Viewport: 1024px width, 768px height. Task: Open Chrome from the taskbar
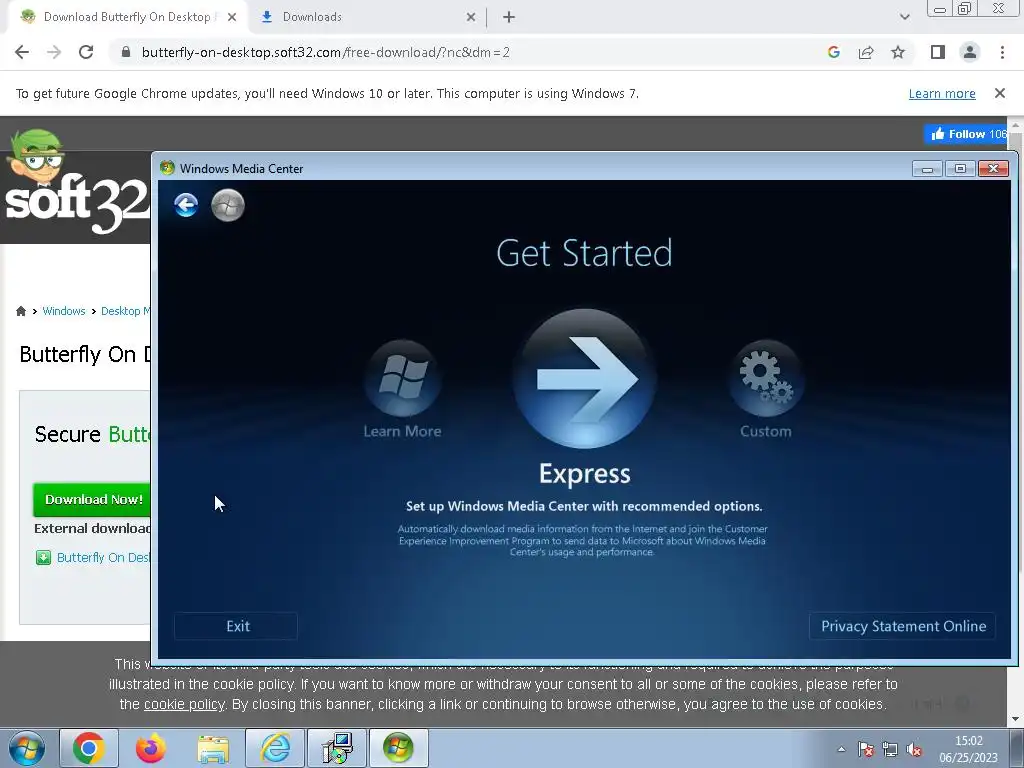89,748
